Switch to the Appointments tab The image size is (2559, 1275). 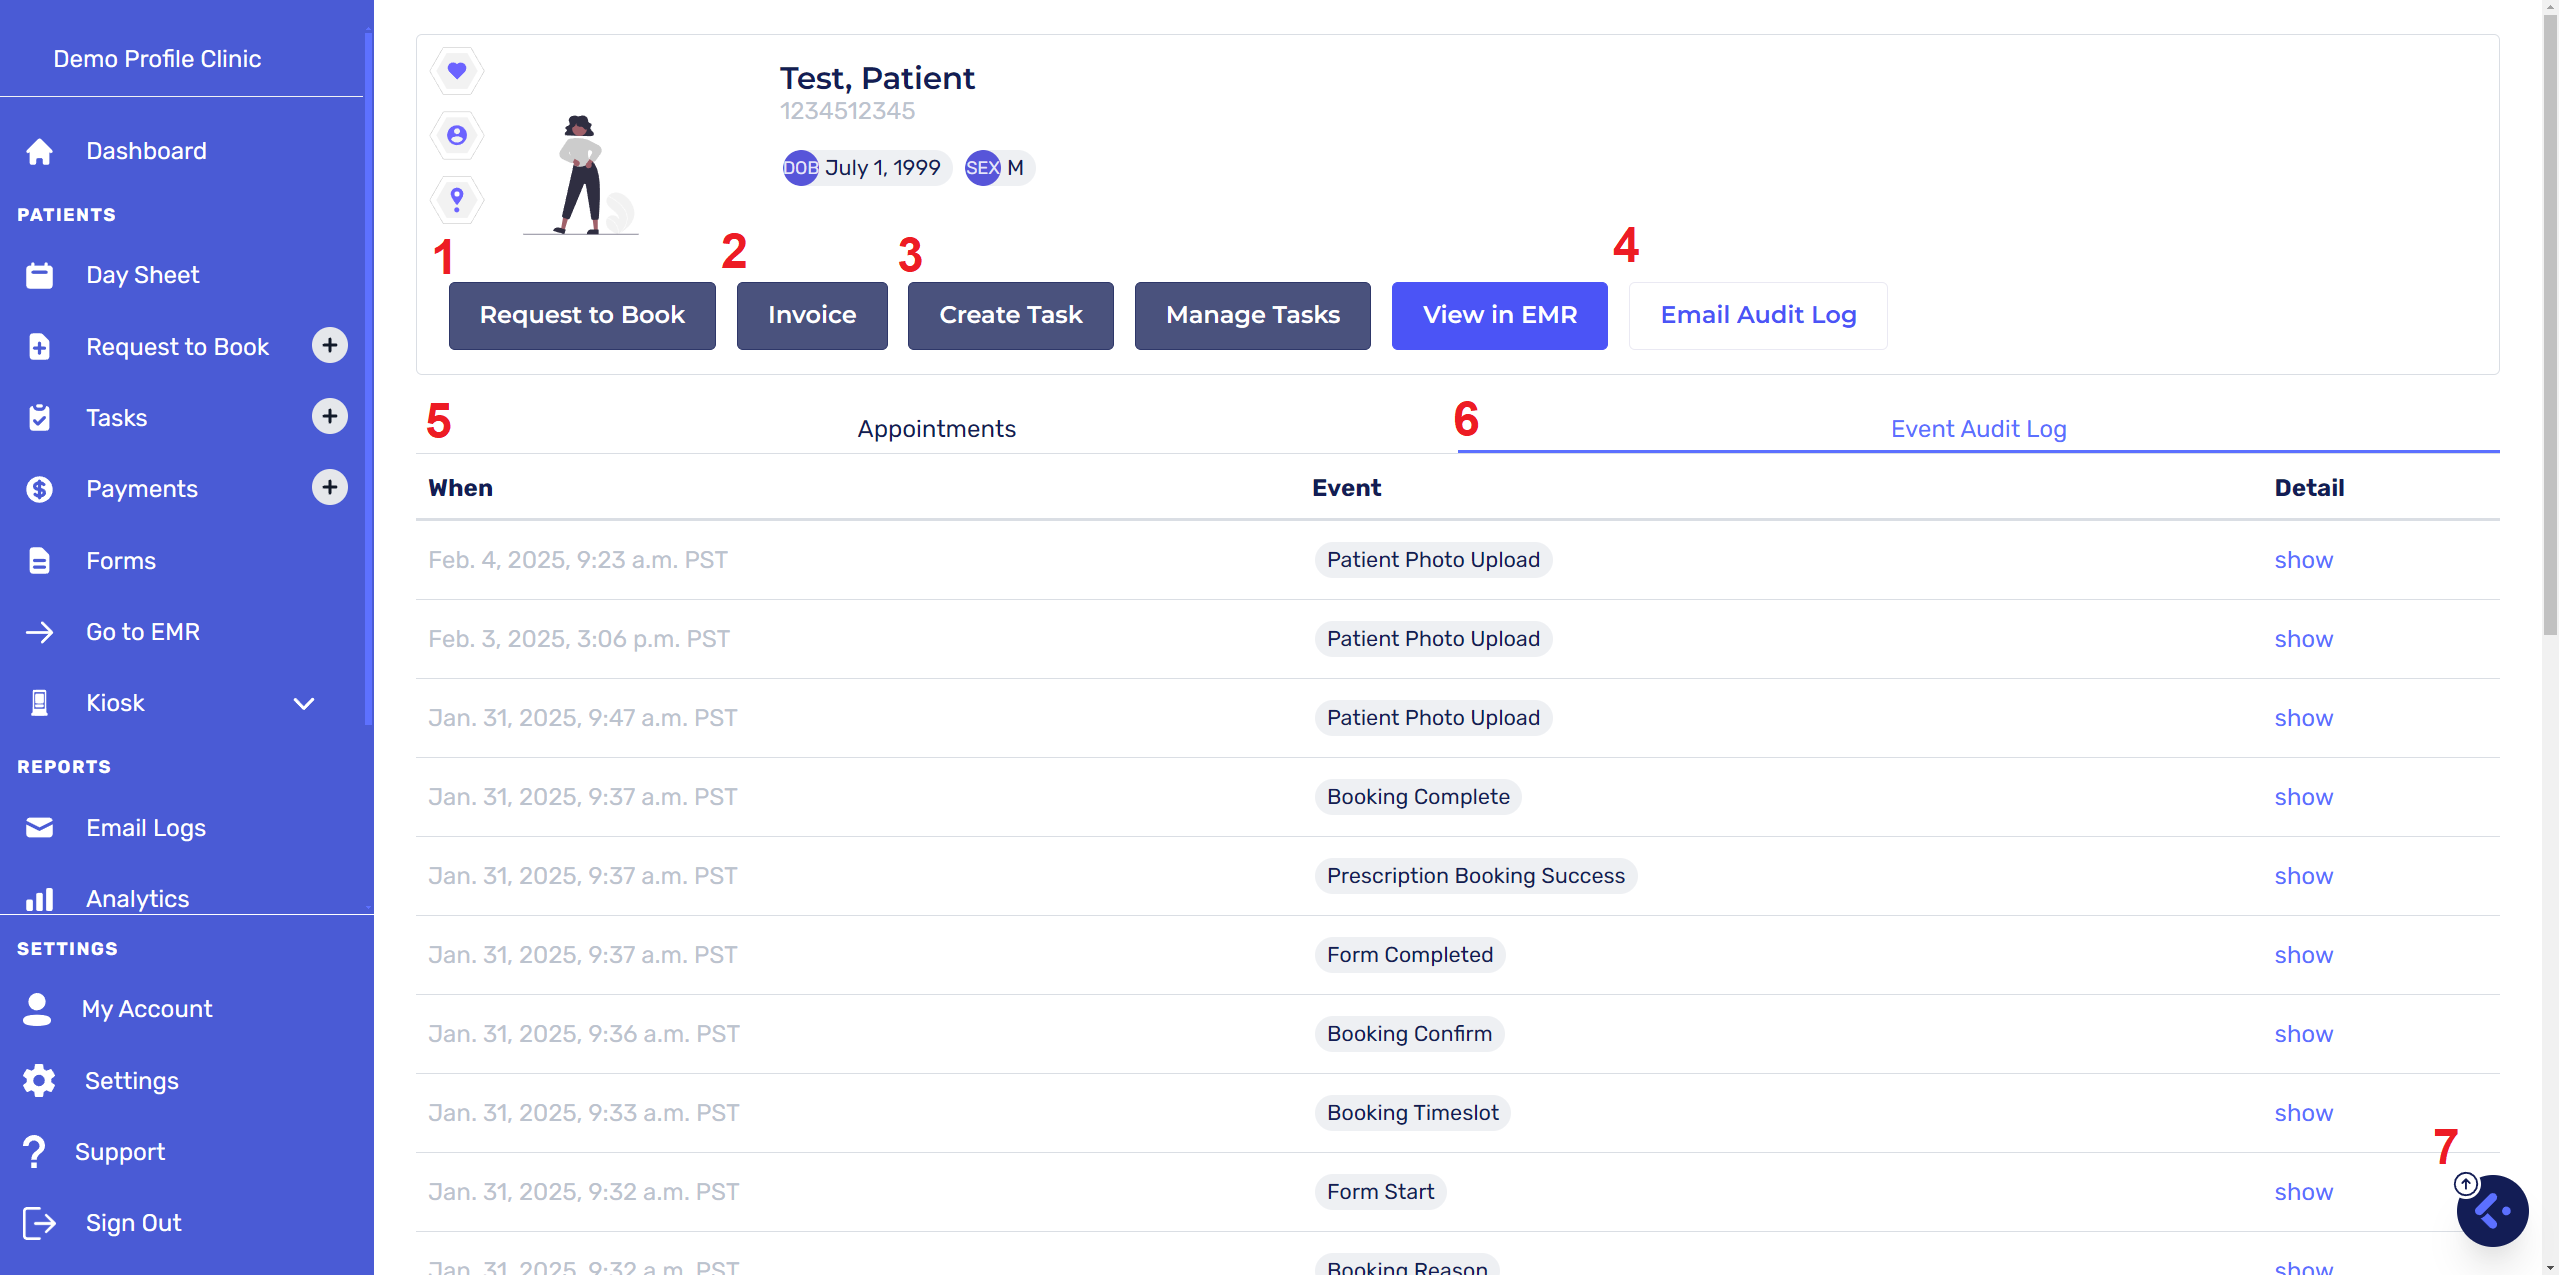click(936, 429)
